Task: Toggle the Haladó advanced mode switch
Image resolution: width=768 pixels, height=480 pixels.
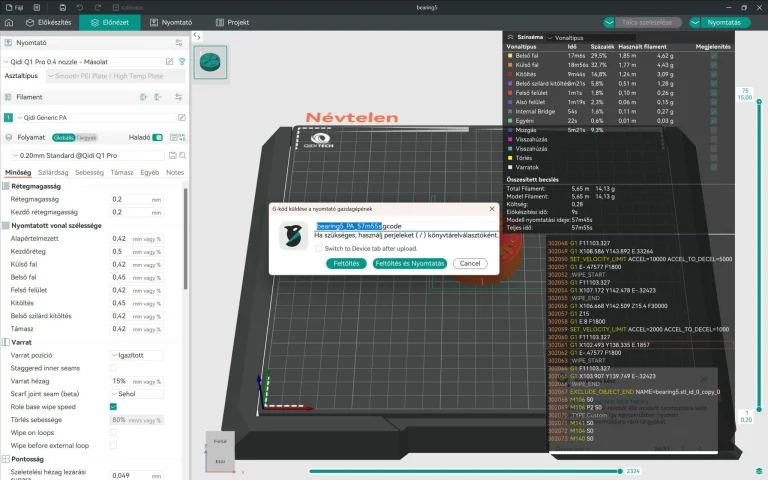Action: point(157,138)
